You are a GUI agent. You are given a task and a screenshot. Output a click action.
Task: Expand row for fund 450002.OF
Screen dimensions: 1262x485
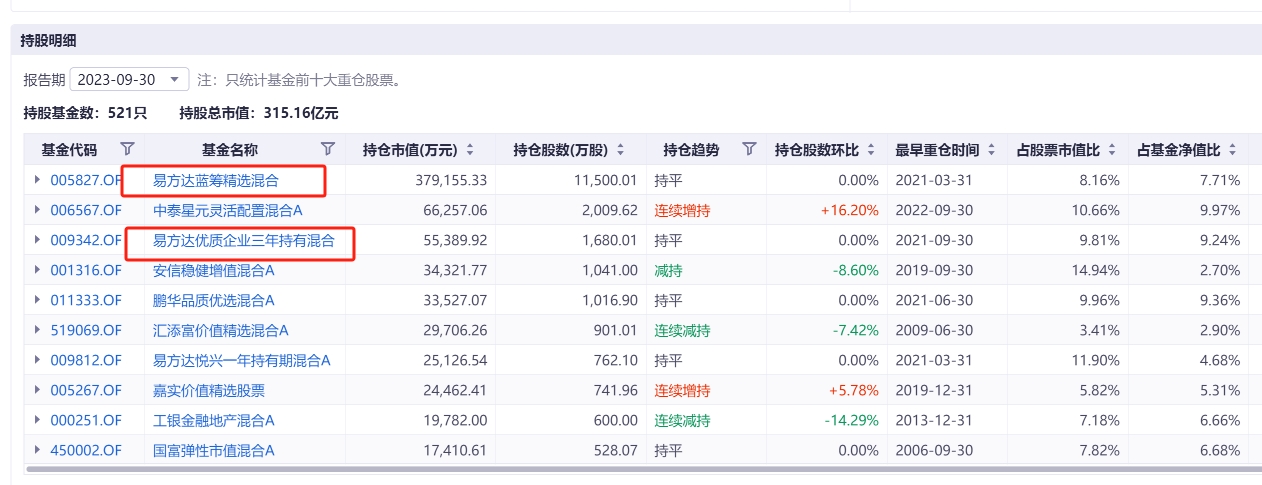point(38,450)
